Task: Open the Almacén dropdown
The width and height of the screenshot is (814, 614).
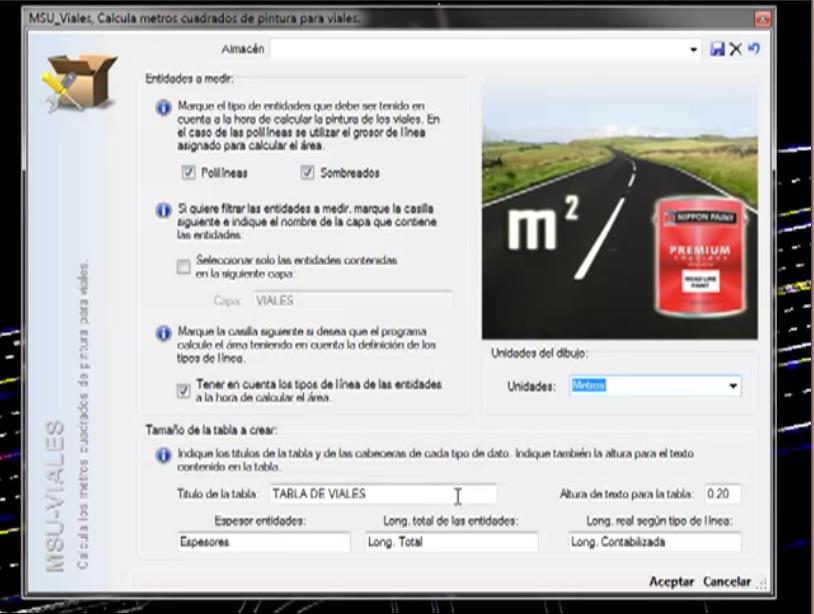Action: pos(693,50)
